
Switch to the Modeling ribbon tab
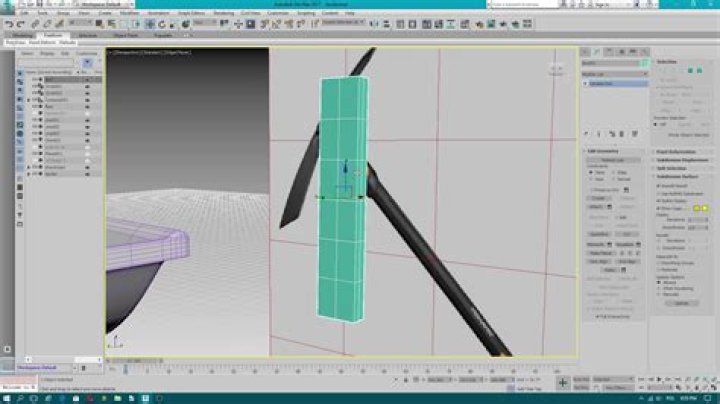pos(22,35)
